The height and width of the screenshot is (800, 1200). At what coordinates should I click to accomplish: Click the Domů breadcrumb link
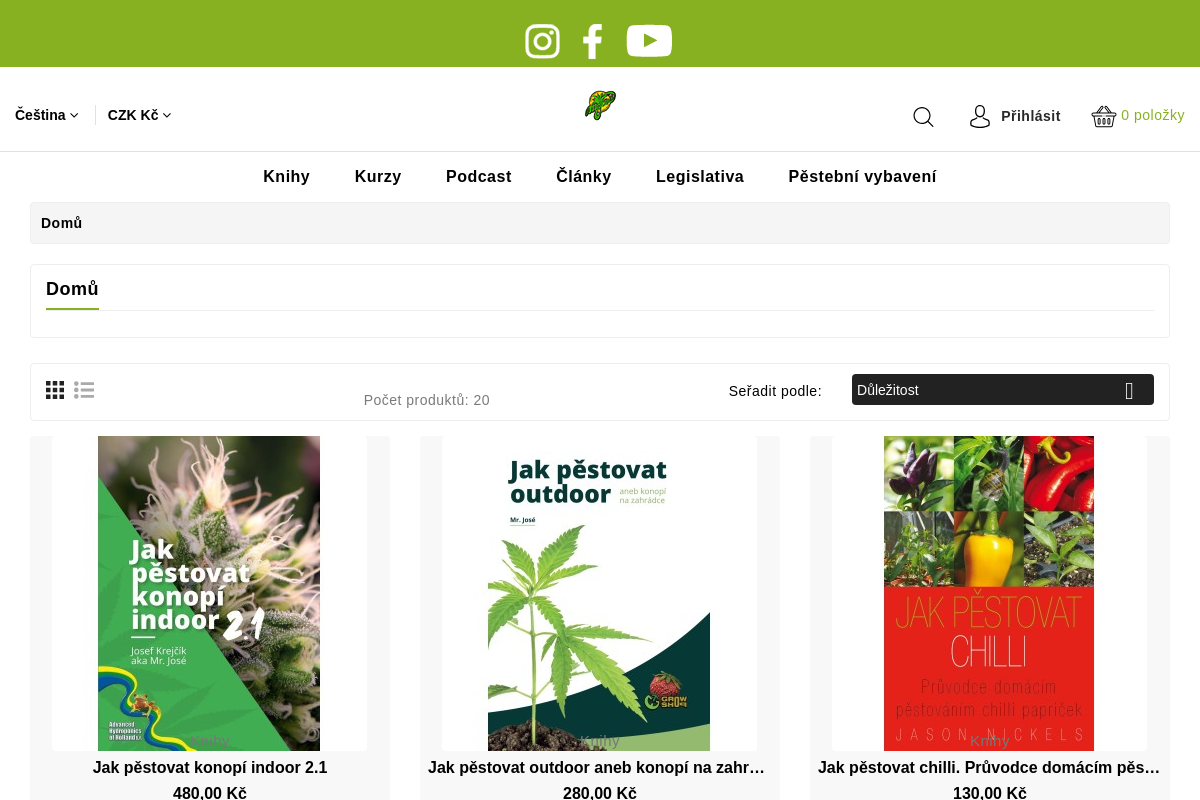(x=62, y=223)
